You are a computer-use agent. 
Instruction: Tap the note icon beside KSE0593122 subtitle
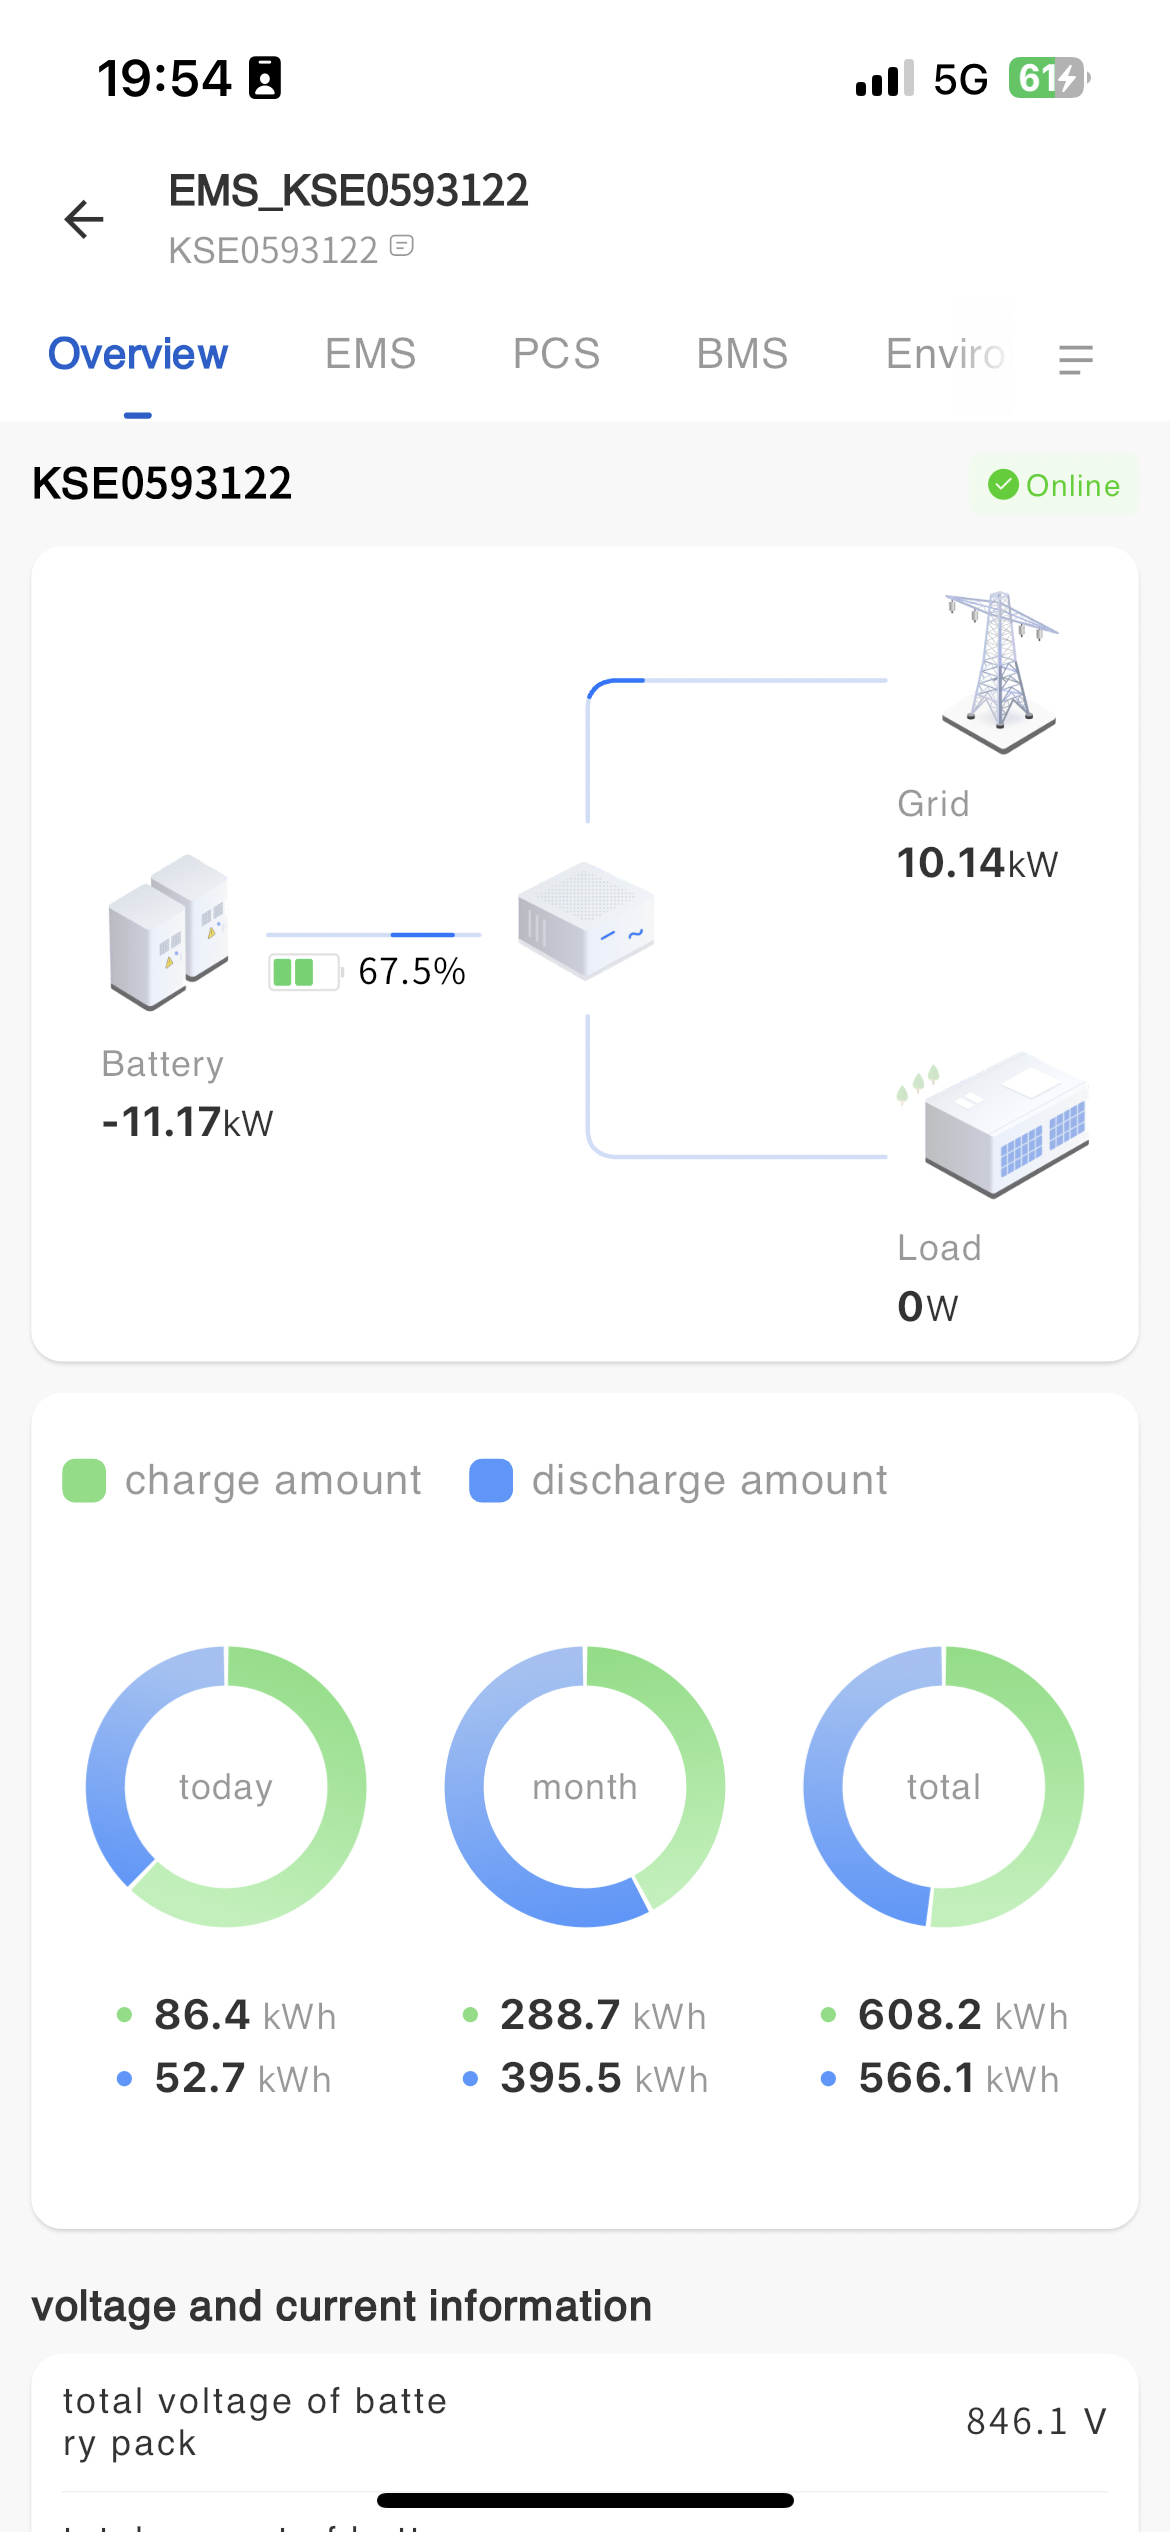[402, 246]
